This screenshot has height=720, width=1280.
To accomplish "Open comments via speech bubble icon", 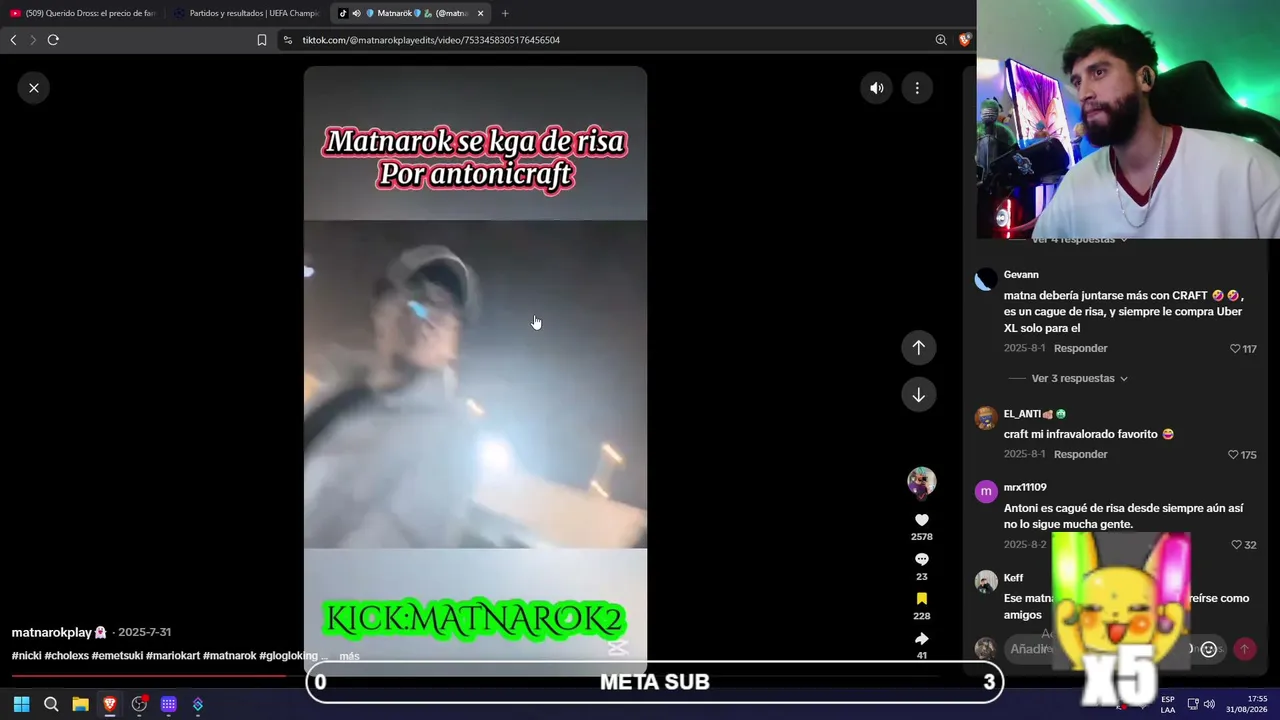I will tap(922, 559).
